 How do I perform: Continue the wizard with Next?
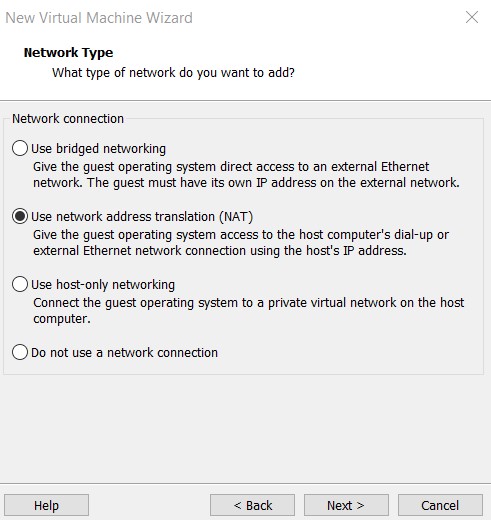point(346,505)
